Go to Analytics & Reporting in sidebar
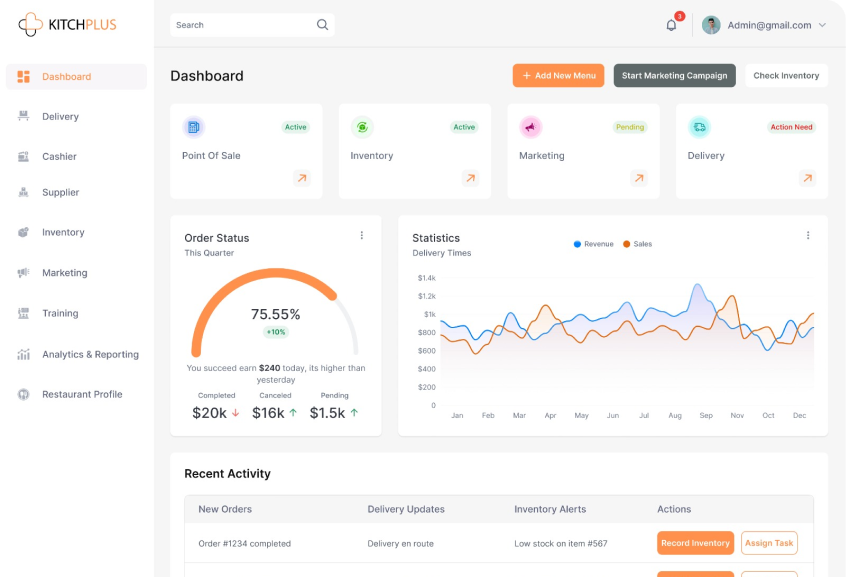This screenshot has width=846, height=577. tap(90, 354)
